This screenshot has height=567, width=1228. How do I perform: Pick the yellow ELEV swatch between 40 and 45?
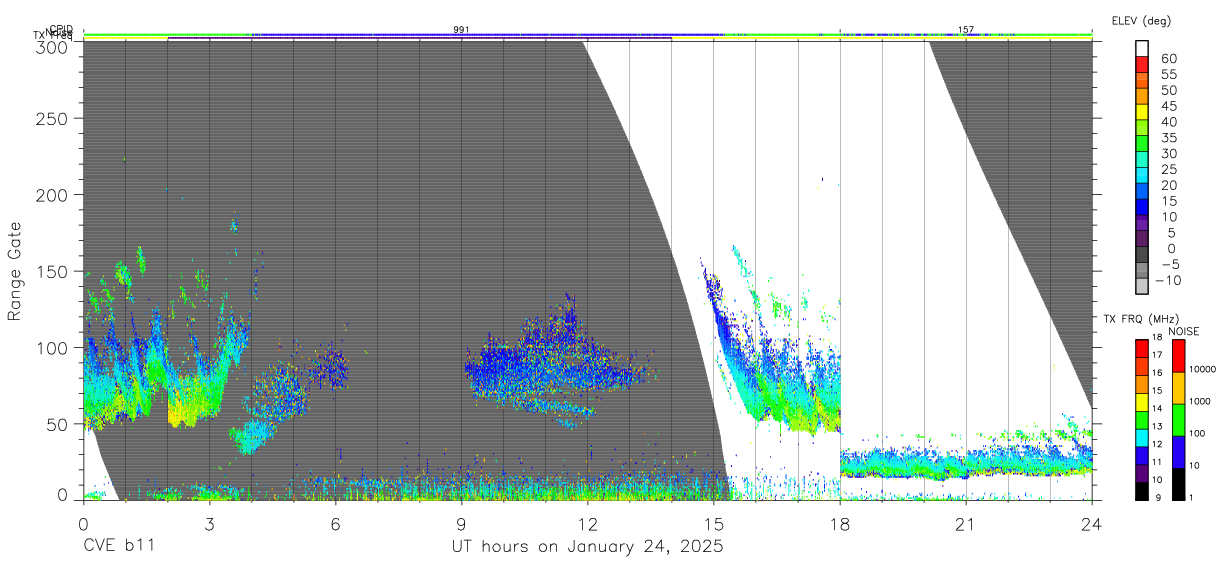[x=1142, y=114]
